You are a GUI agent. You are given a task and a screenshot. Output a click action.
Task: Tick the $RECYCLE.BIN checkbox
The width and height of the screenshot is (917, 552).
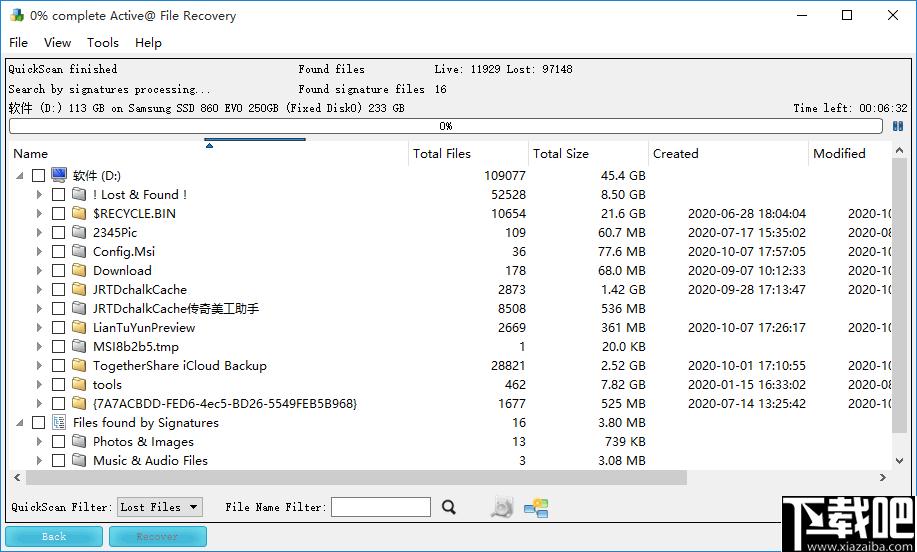pos(58,213)
